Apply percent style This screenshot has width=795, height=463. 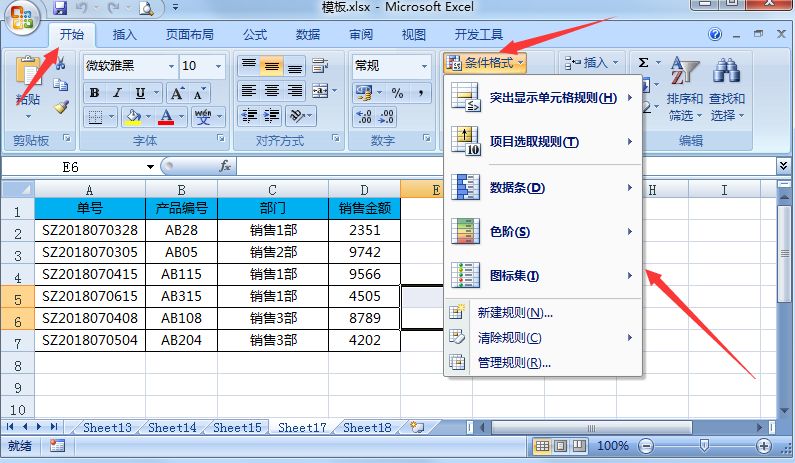pos(398,93)
